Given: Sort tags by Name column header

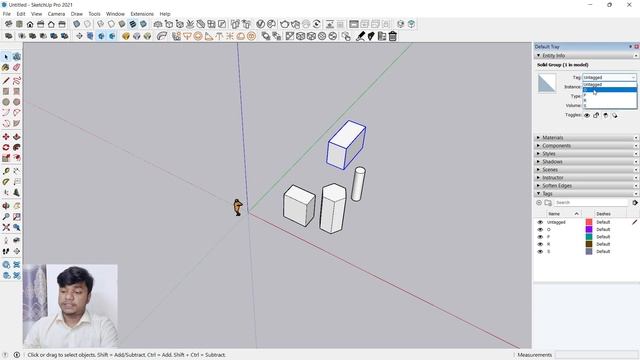Looking at the screenshot, I should coord(564,214).
